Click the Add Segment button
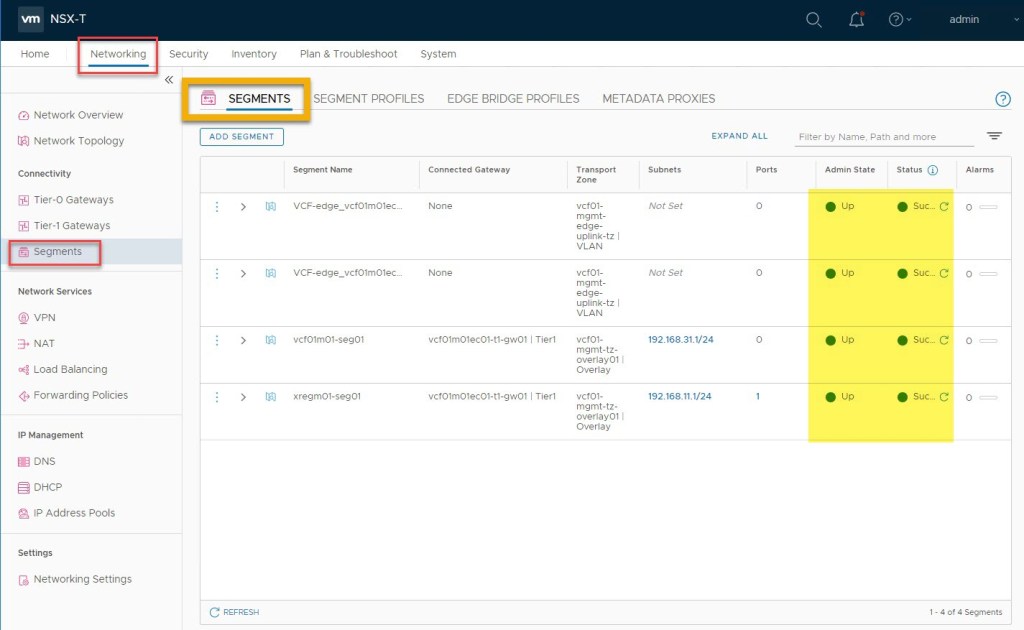Image resolution: width=1024 pixels, height=630 pixels. click(242, 137)
